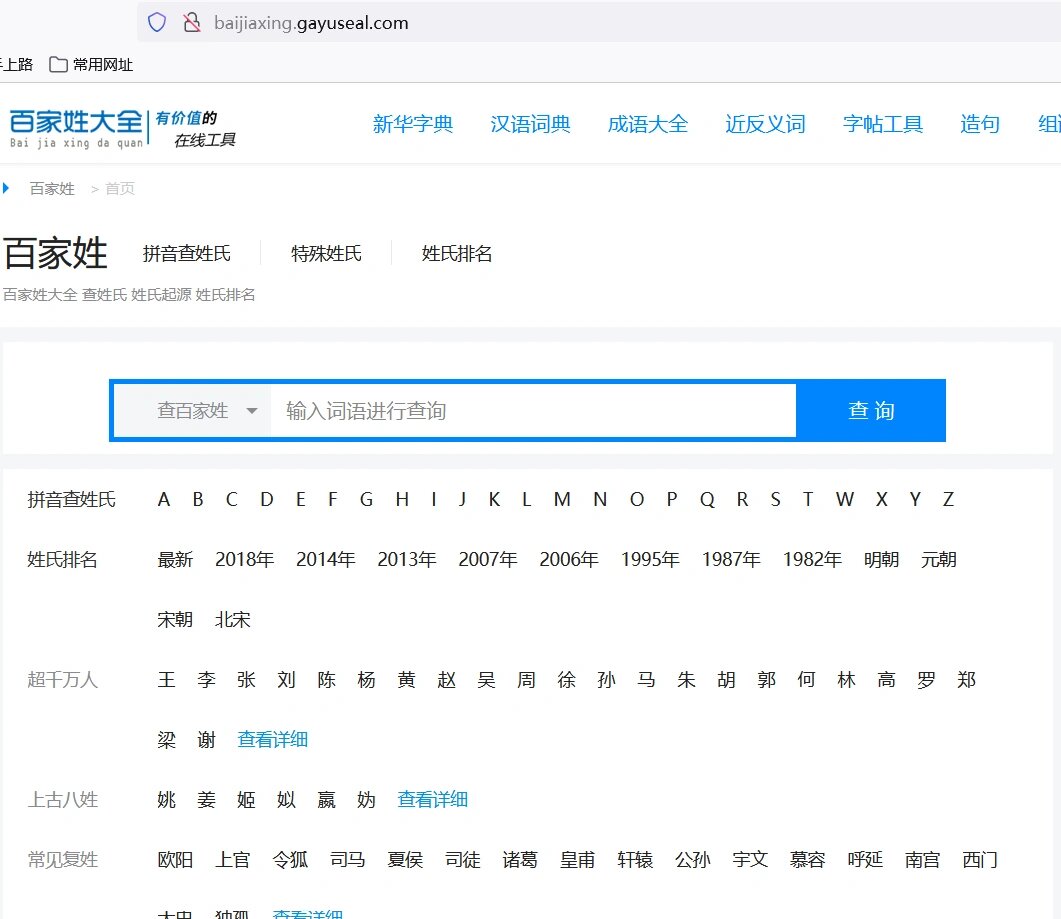Open 汉语词典 in top navigation

click(530, 124)
